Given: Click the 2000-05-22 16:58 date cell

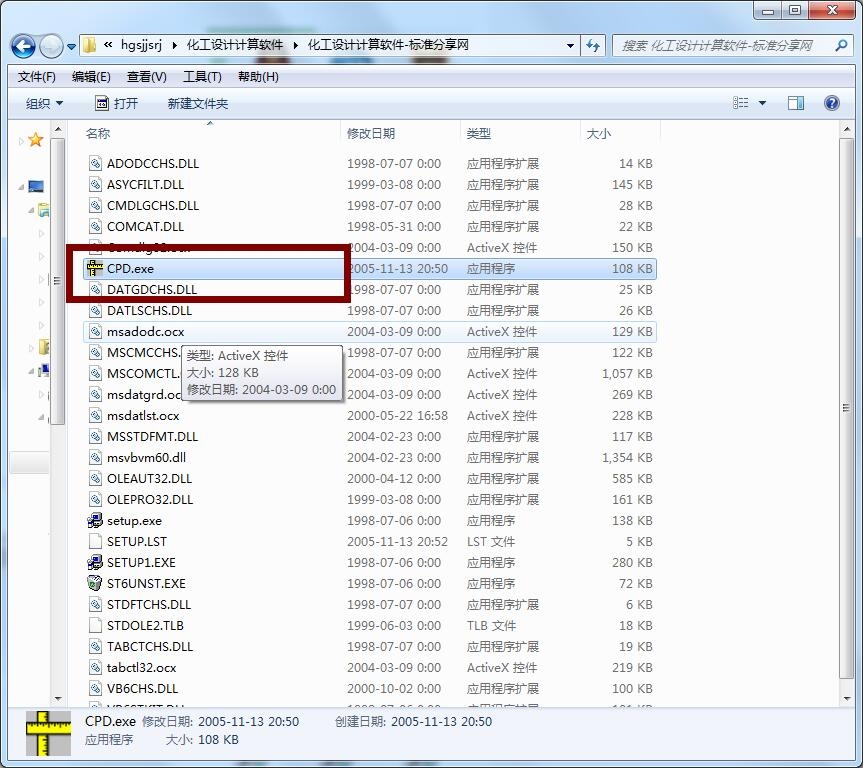Looking at the screenshot, I should coord(397,416).
